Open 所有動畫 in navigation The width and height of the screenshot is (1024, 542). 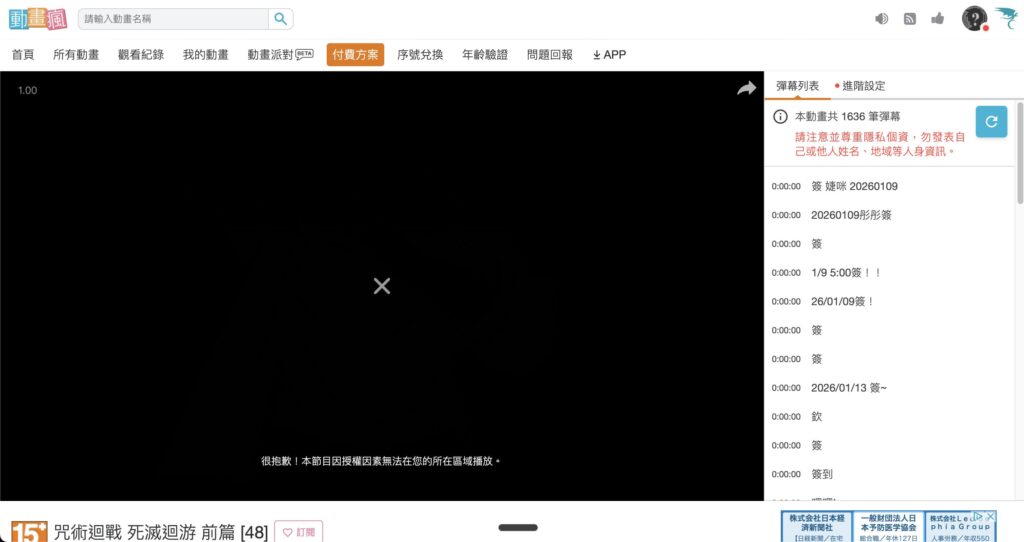click(76, 55)
